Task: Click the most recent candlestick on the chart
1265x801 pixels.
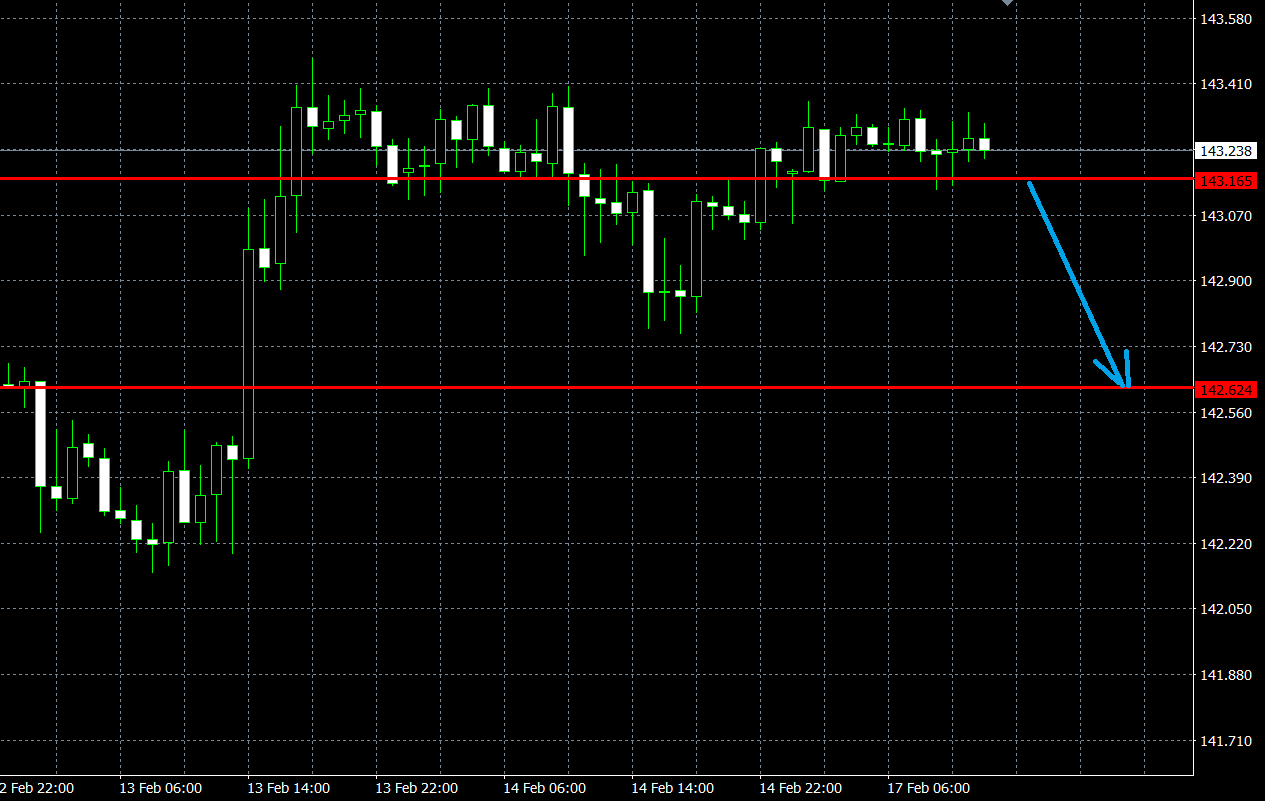Action: pos(984,144)
